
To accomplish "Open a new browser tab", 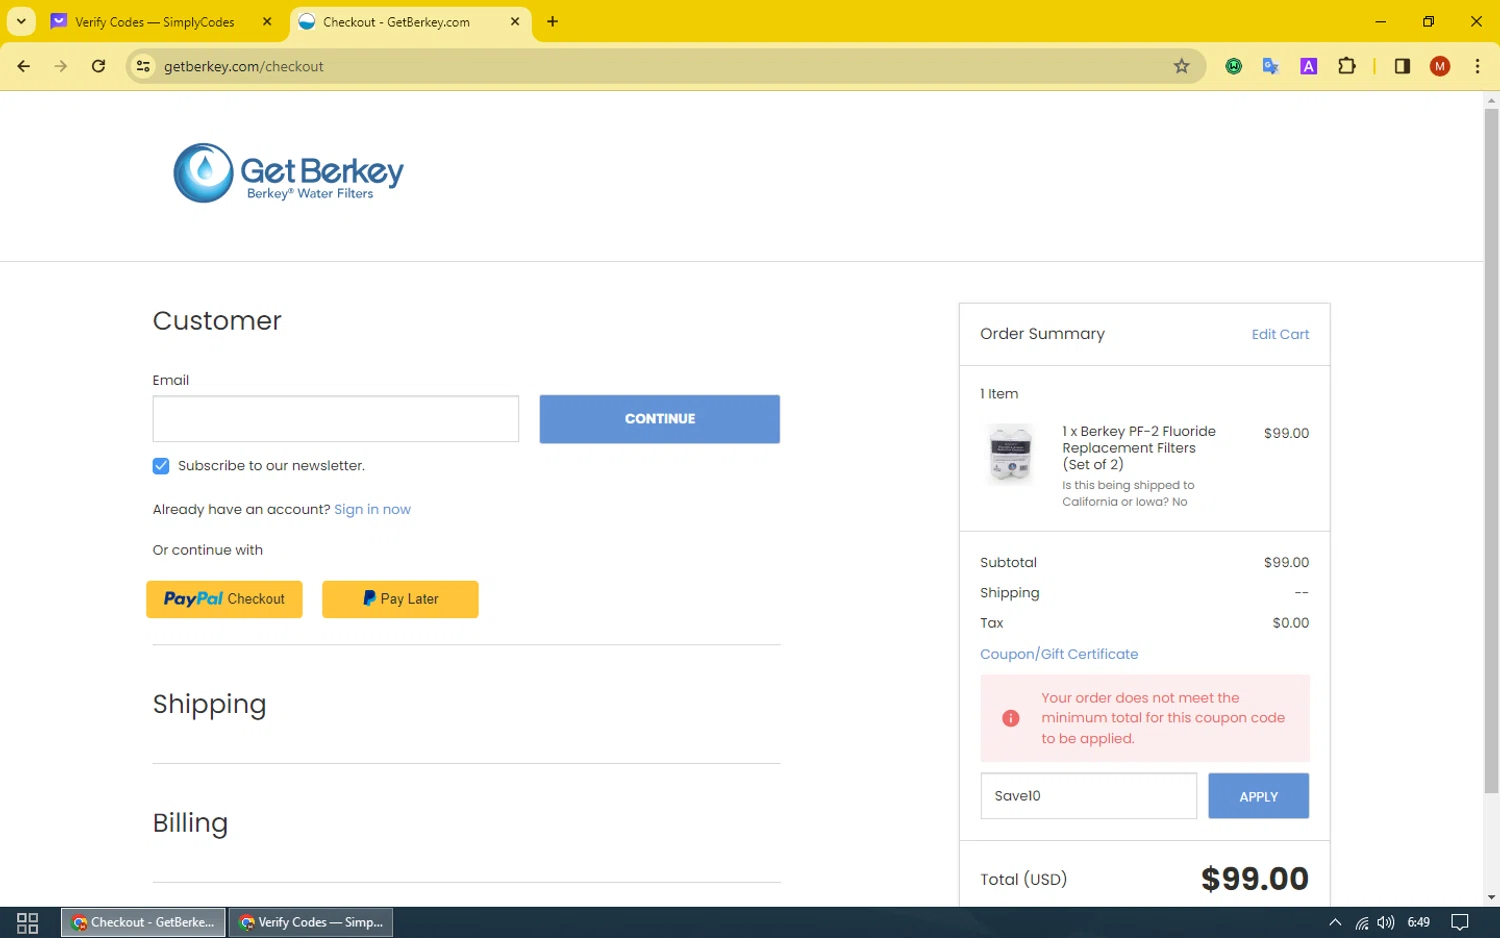I will (x=552, y=21).
